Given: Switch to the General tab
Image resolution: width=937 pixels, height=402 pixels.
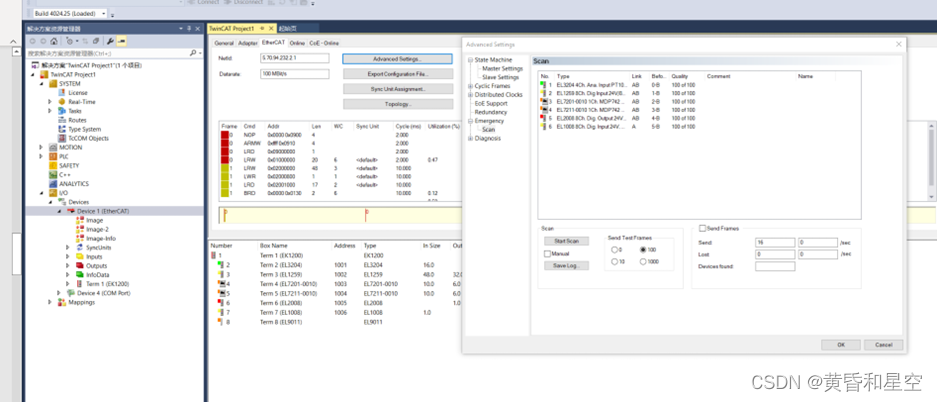Looking at the screenshot, I should (224, 43).
